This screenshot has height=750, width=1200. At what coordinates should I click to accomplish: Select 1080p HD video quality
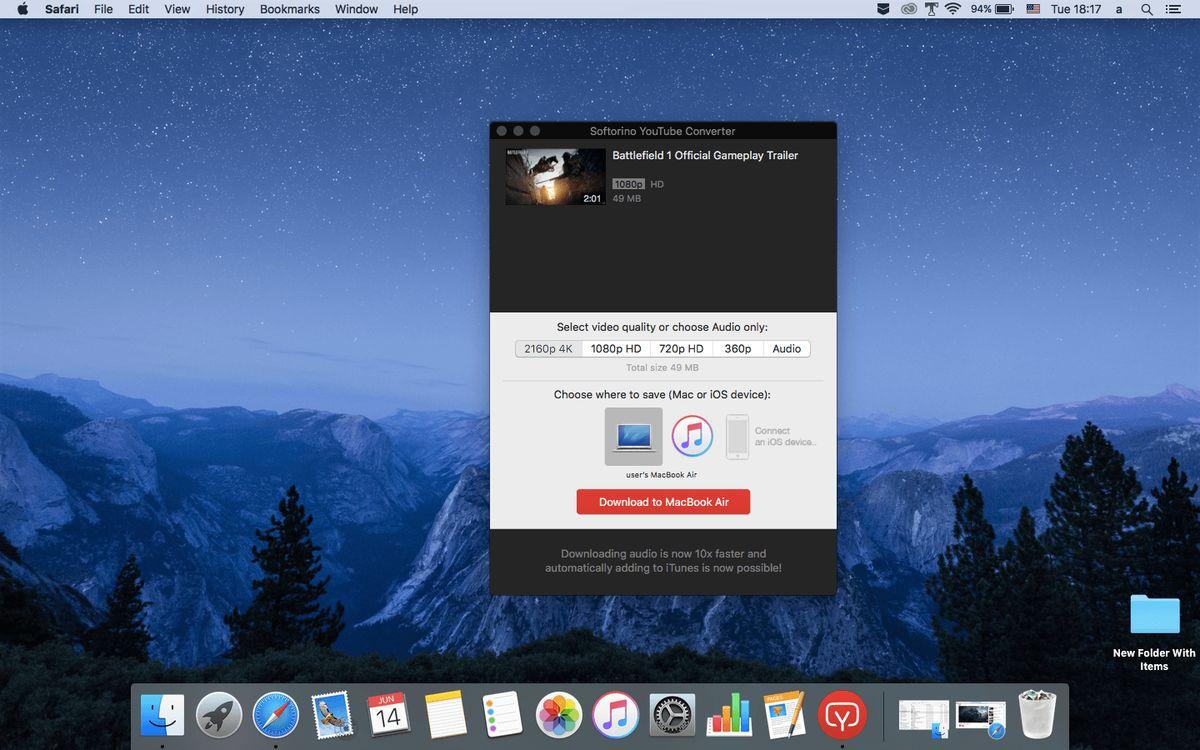[615, 349]
